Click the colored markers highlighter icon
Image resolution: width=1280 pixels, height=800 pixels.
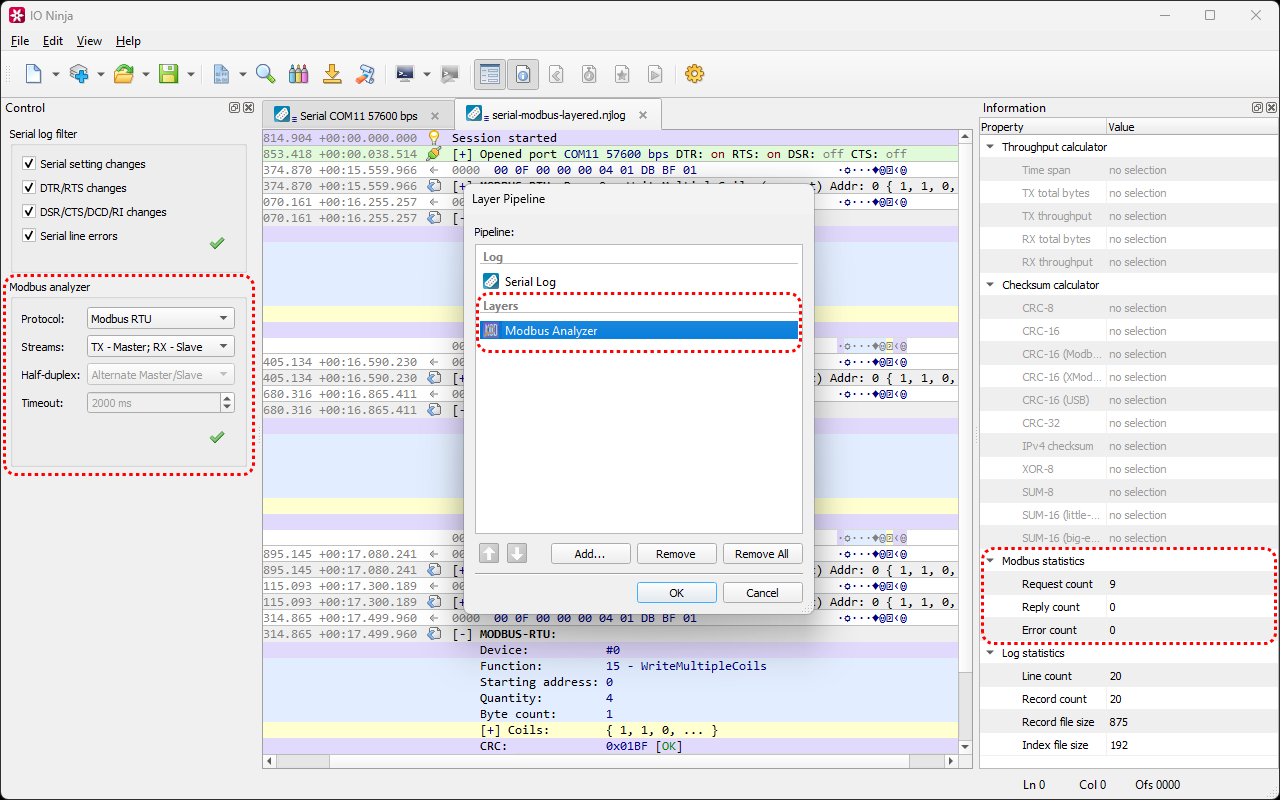298,74
